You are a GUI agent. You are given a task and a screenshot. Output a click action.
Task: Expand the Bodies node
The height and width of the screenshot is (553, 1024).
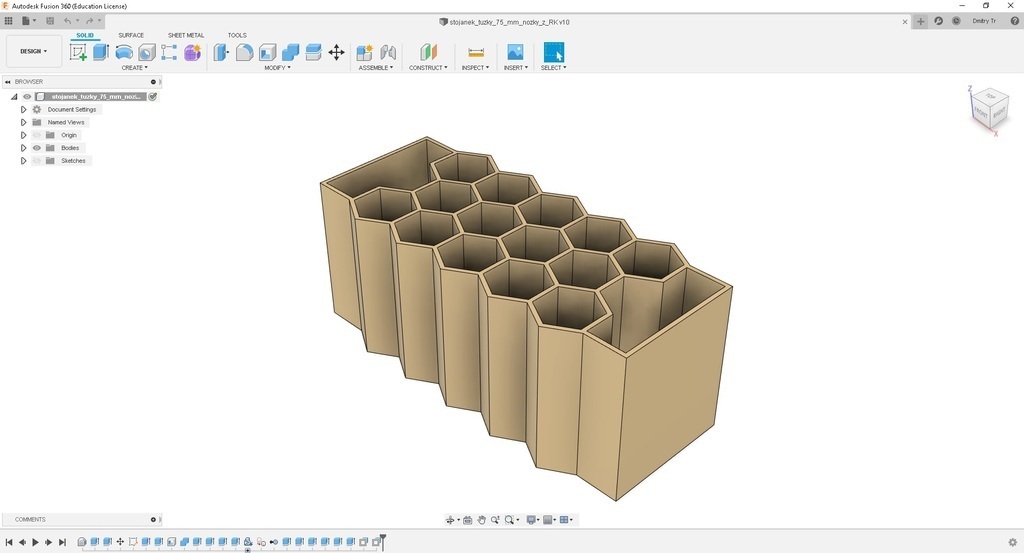(x=24, y=148)
